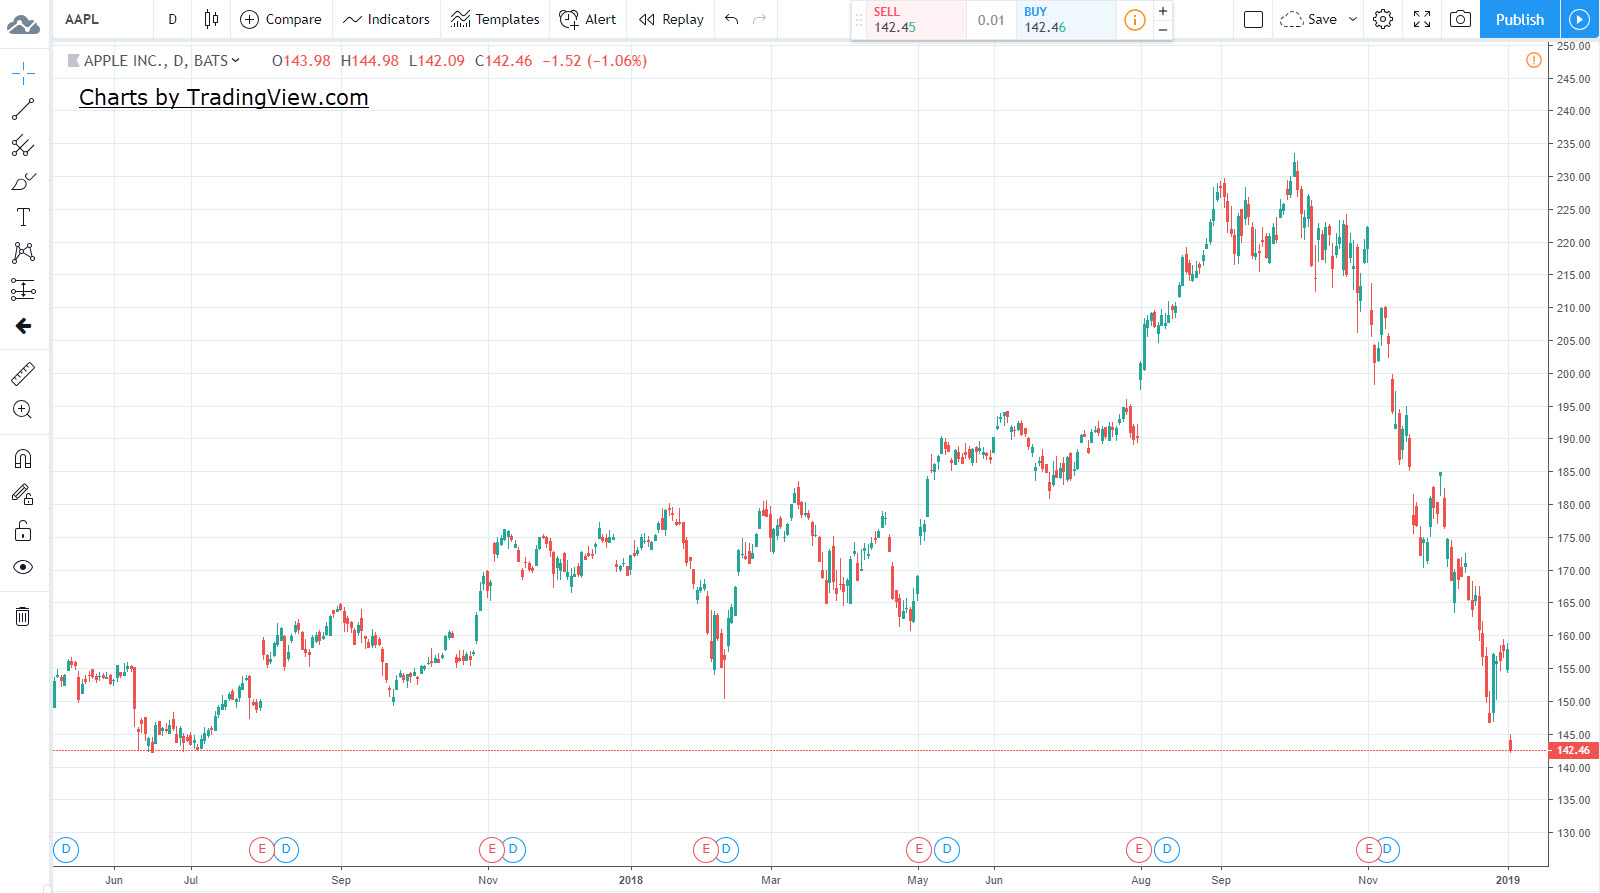Select the crosshair cursor tool
1600x893 pixels.
coord(23,72)
